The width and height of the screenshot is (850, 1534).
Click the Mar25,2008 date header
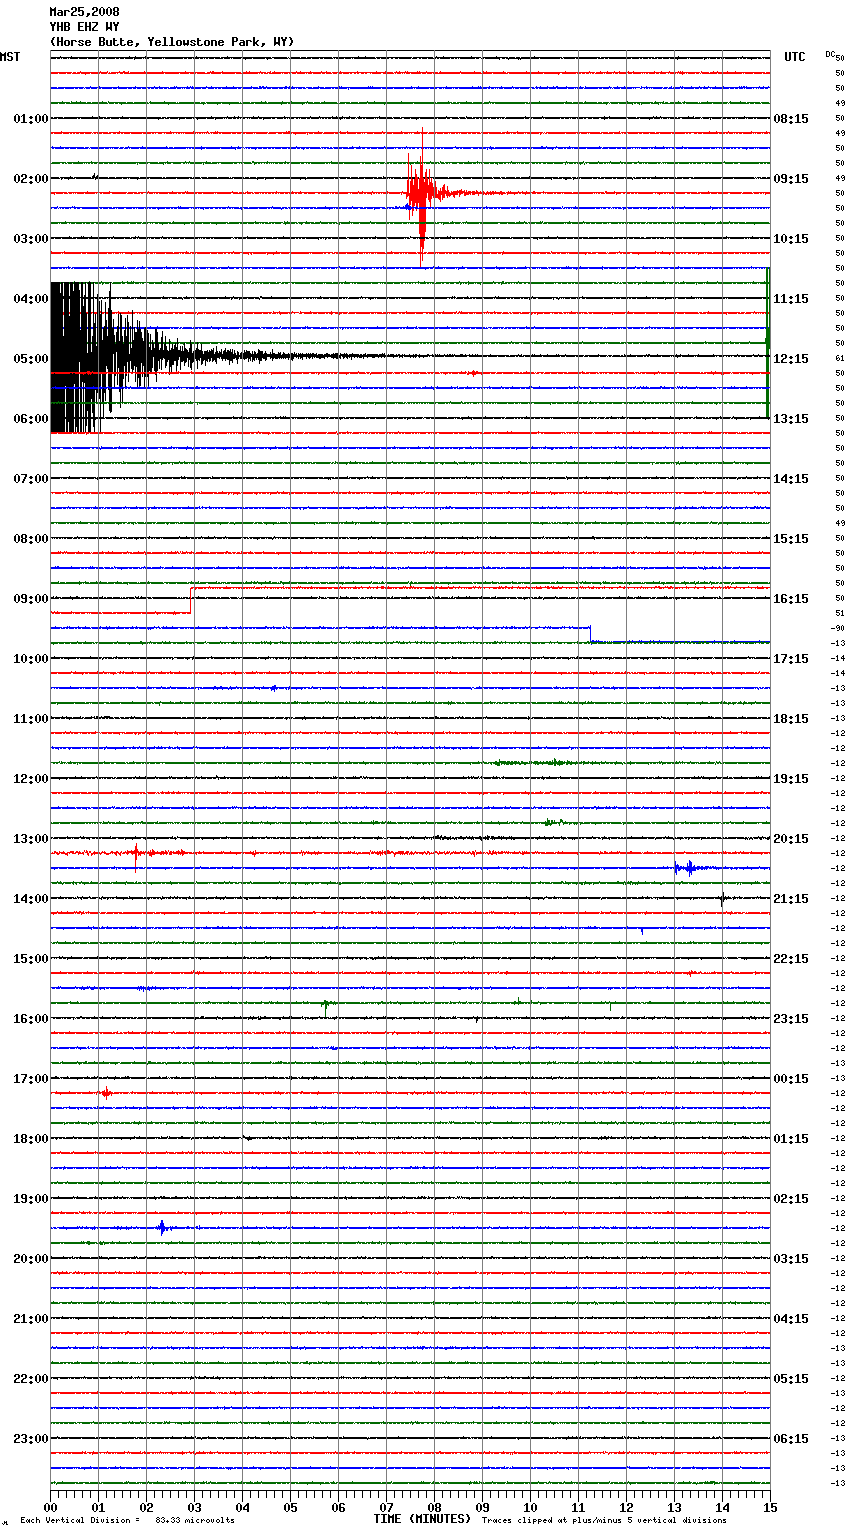pyautogui.click(x=84, y=12)
